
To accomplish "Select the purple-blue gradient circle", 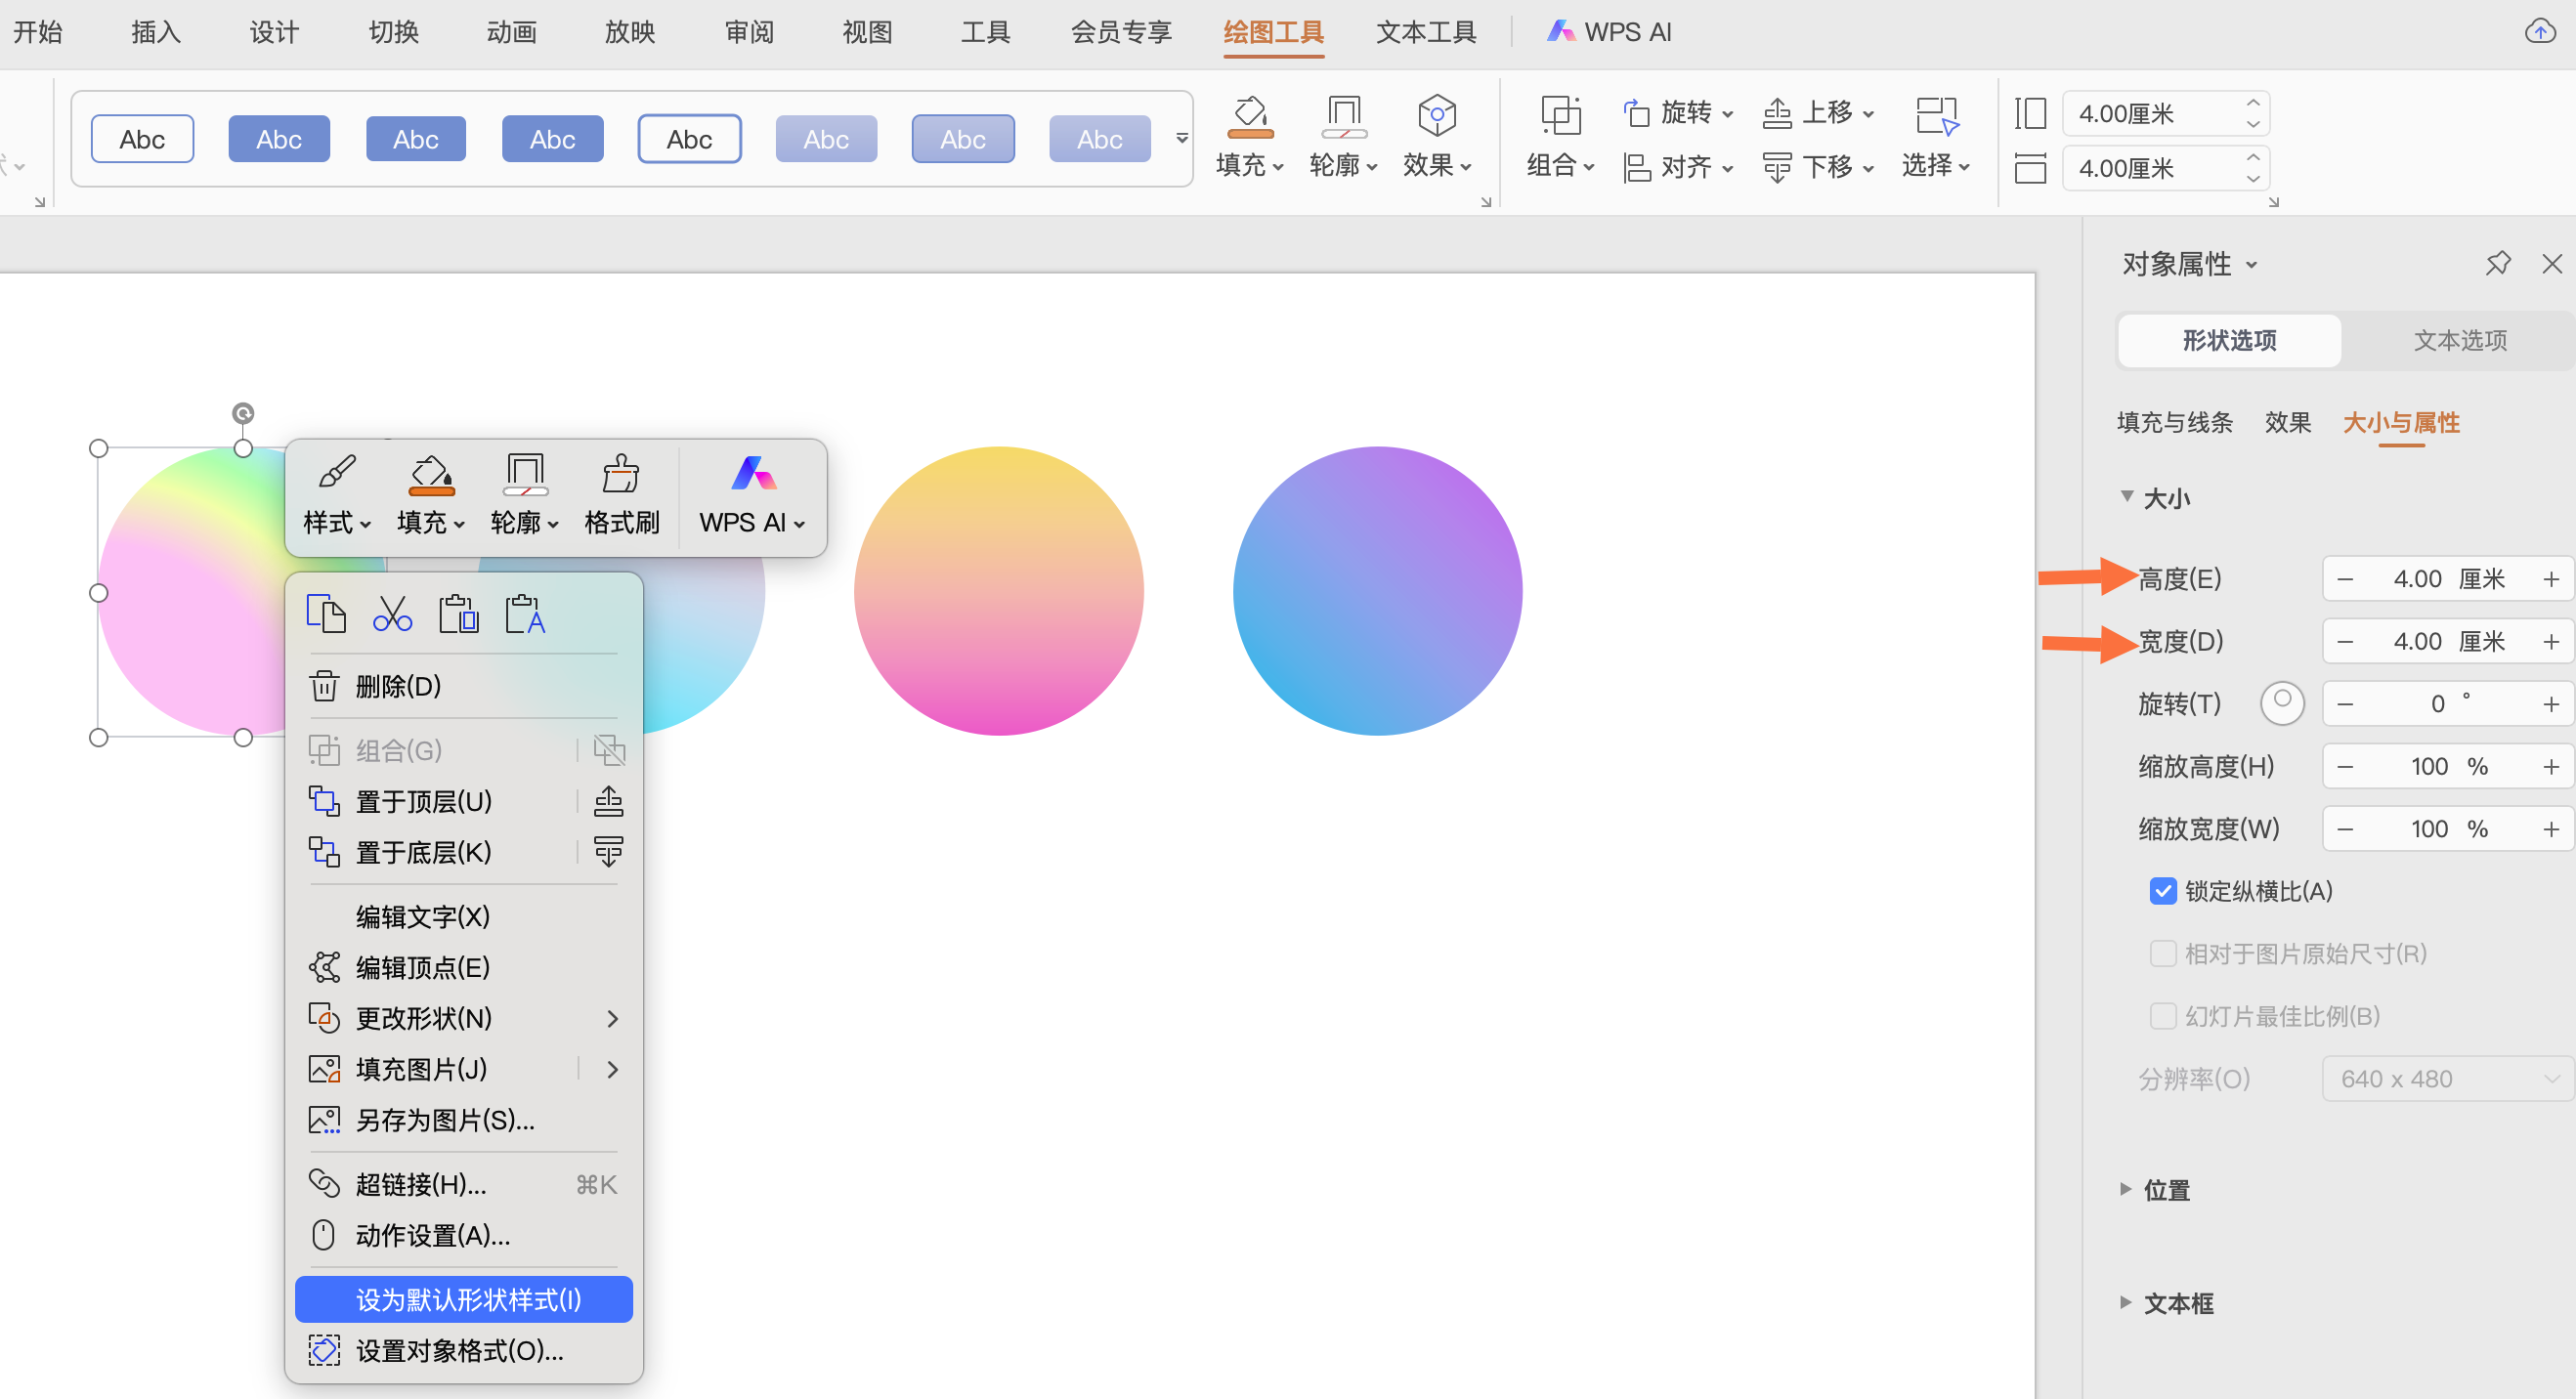I will (x=1377, y=591).
